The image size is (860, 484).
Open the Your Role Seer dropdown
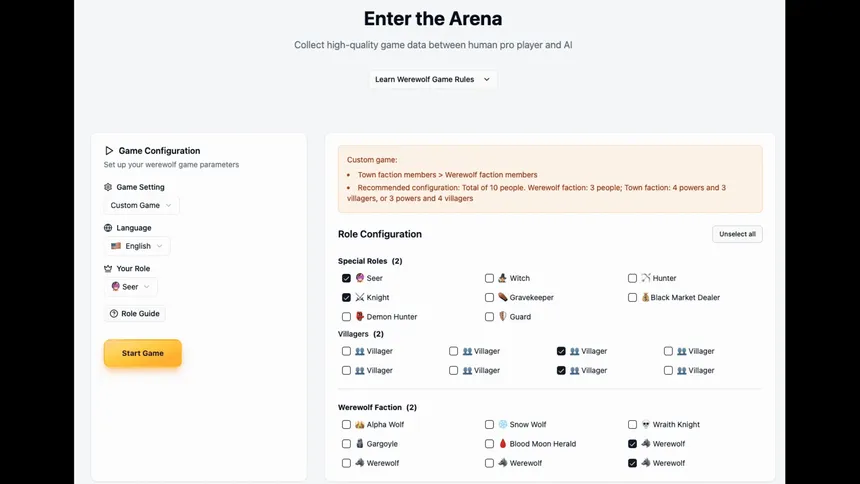131,287
